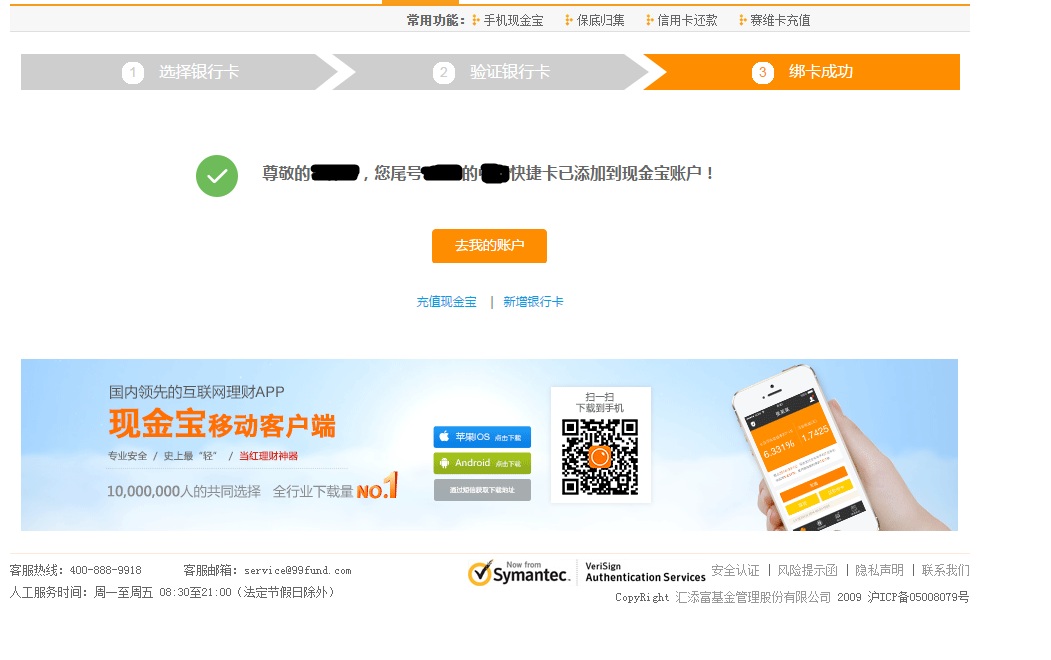Click step 3 绑卡成功
The image size is (1051, 660).
click(806, 72)
